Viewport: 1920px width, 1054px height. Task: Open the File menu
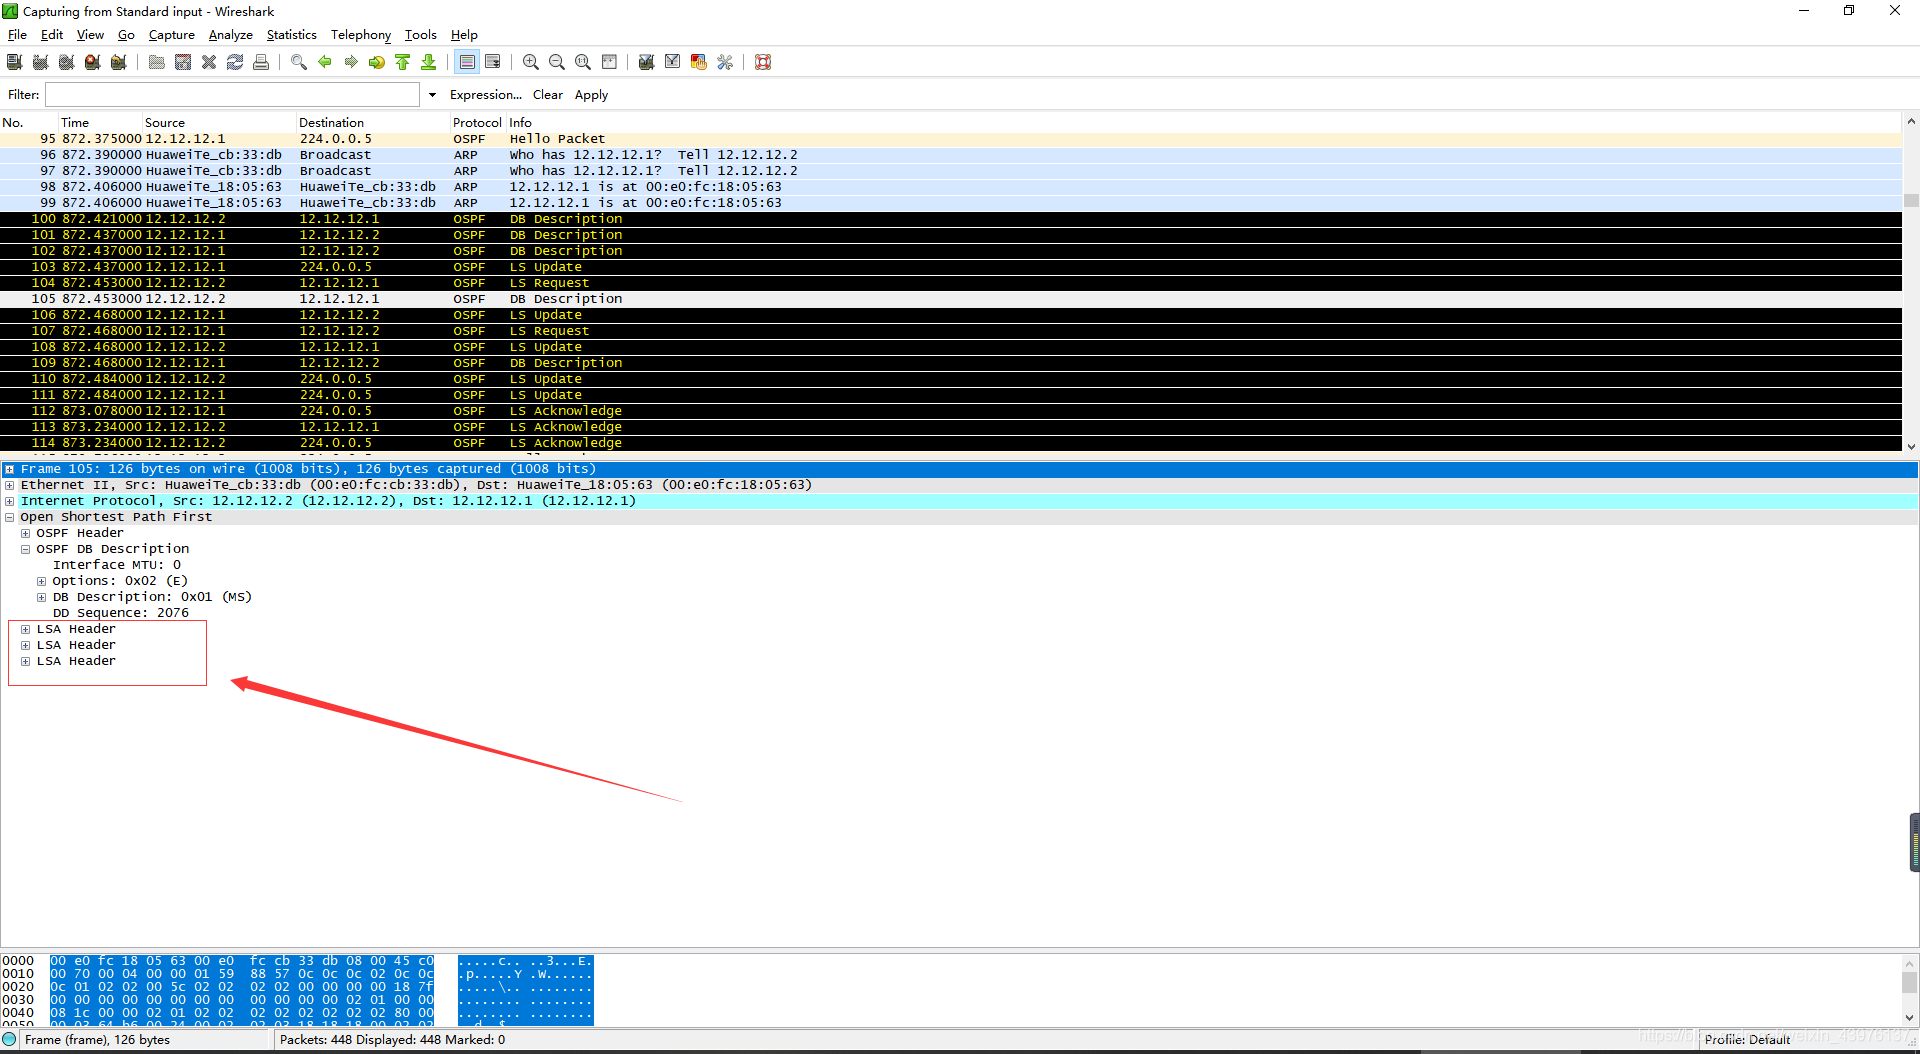(x=17, y=35)
